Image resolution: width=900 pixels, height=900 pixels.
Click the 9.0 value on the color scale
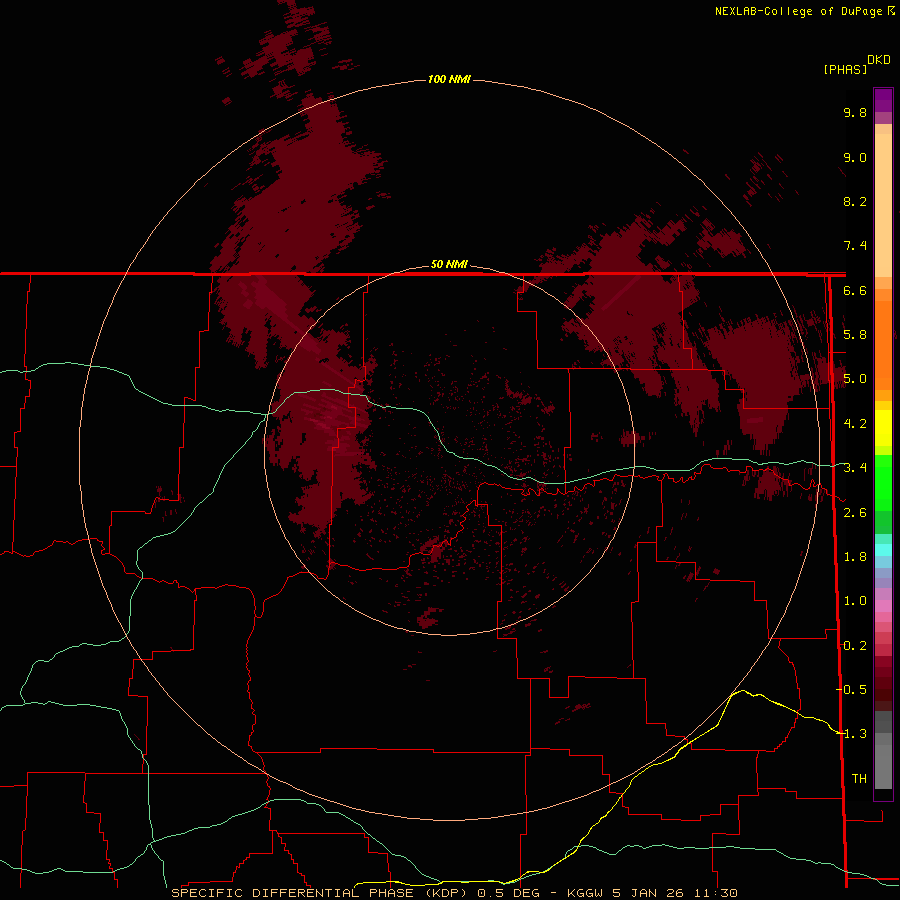855,157
